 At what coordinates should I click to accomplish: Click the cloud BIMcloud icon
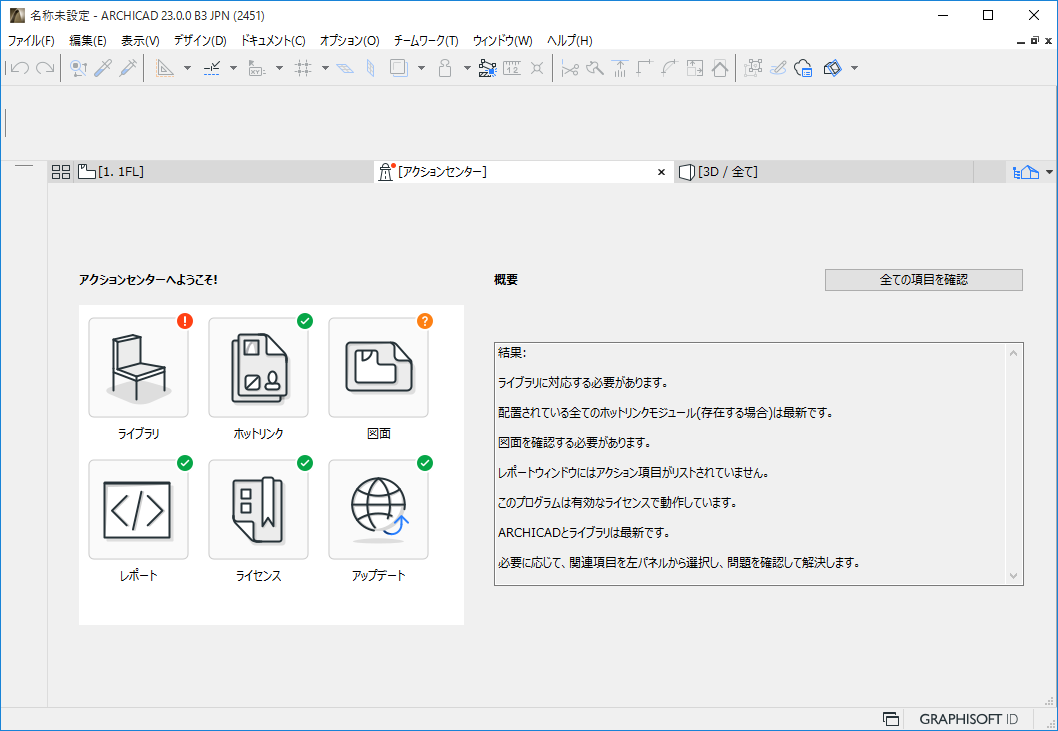(803, 68)
